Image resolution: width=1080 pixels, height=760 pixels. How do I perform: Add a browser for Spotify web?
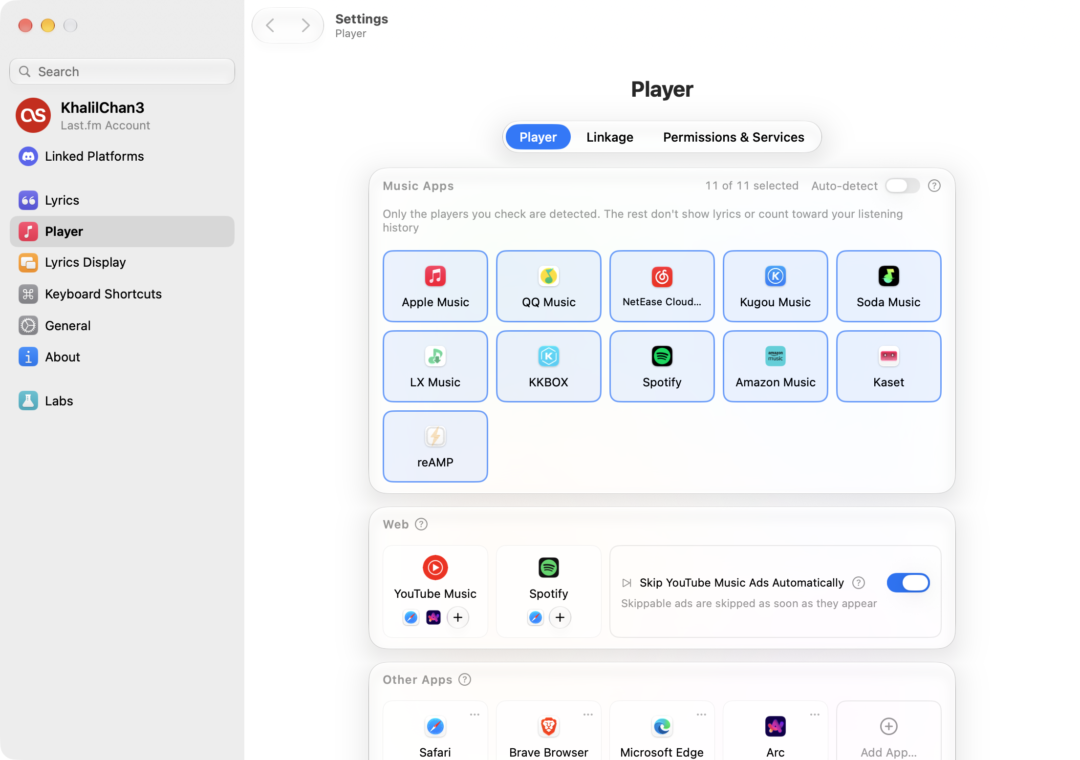coord(559,617)
